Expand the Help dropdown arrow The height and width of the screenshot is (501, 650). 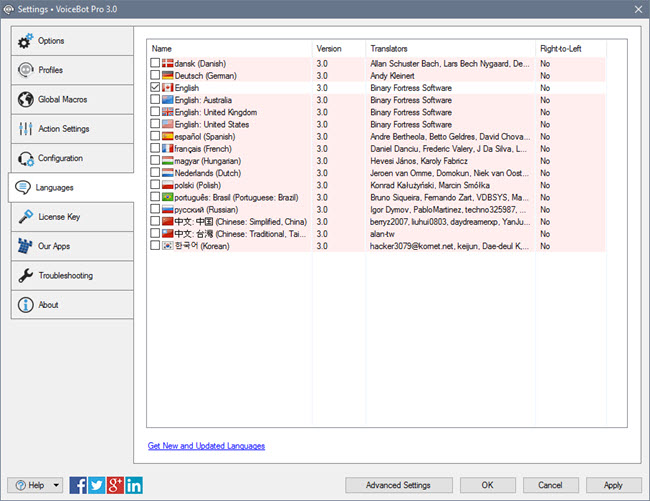point(55,485)
